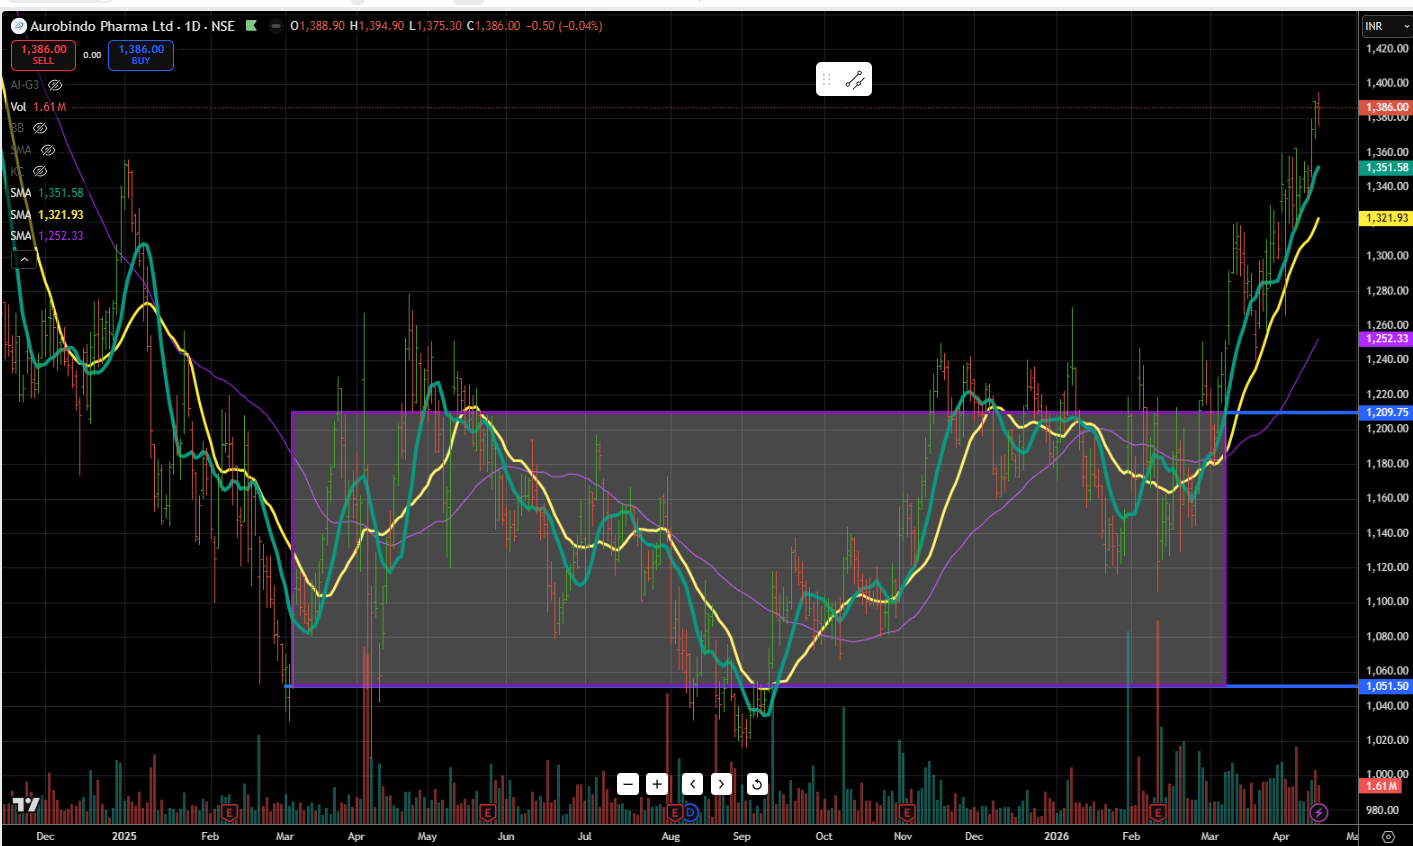The image size is (1413, 846).
Task: Click the 1,209.75 blue price label
Action: tap(1386, 412)
